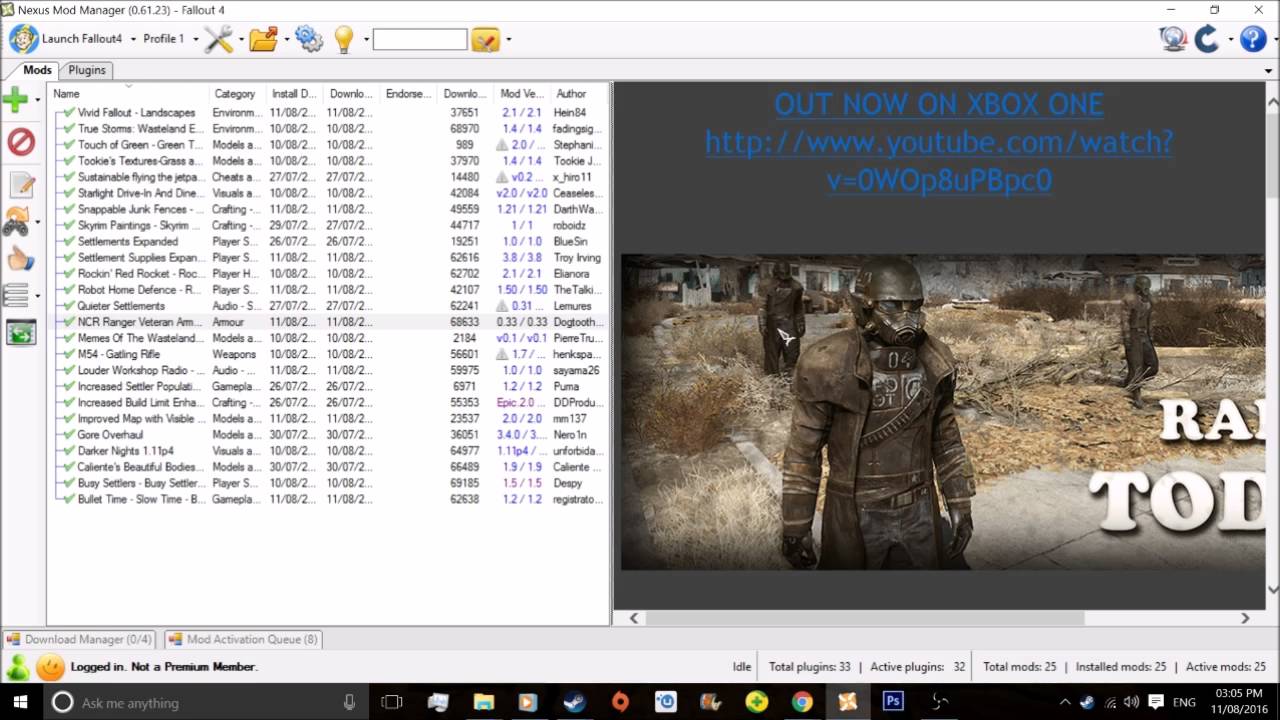
Task: Open the YouTube watch link in the description
Action: coord(939,160)
